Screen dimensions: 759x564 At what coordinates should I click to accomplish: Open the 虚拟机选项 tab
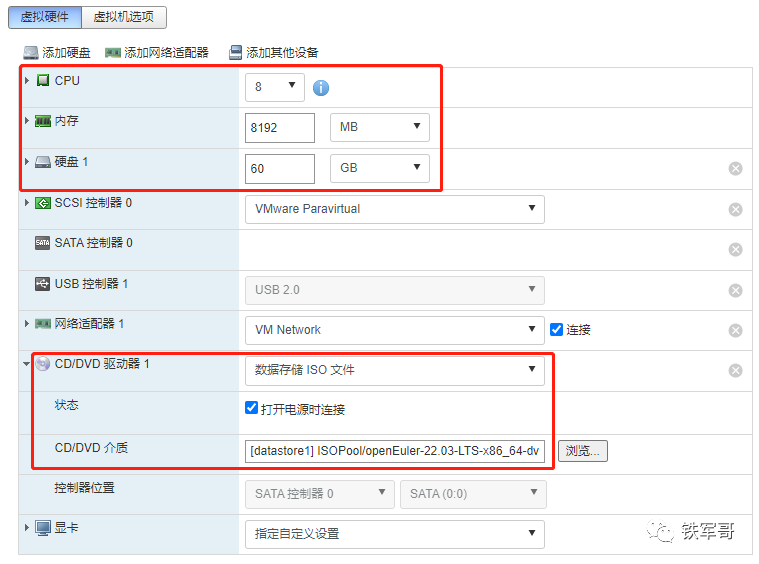pos(124,17)
